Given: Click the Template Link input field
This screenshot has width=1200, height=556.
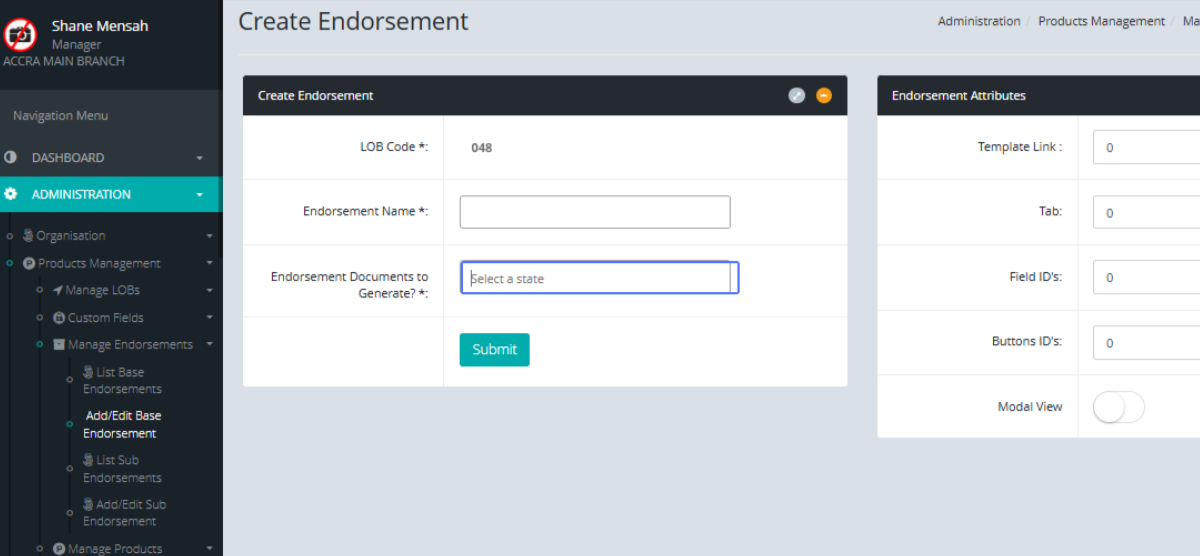Looking at the screenshot, I should 1146,147.
